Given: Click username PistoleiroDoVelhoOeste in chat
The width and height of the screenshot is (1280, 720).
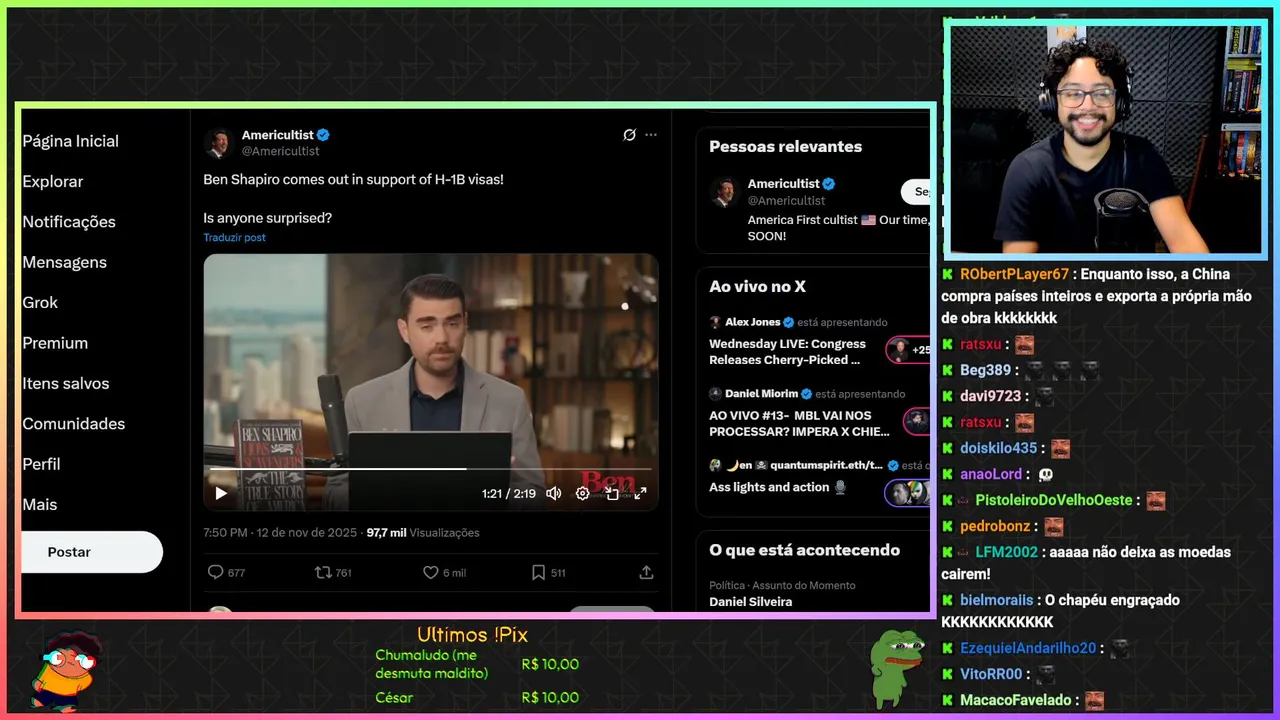Looking at the screenshot, I should coord(1053,500).
